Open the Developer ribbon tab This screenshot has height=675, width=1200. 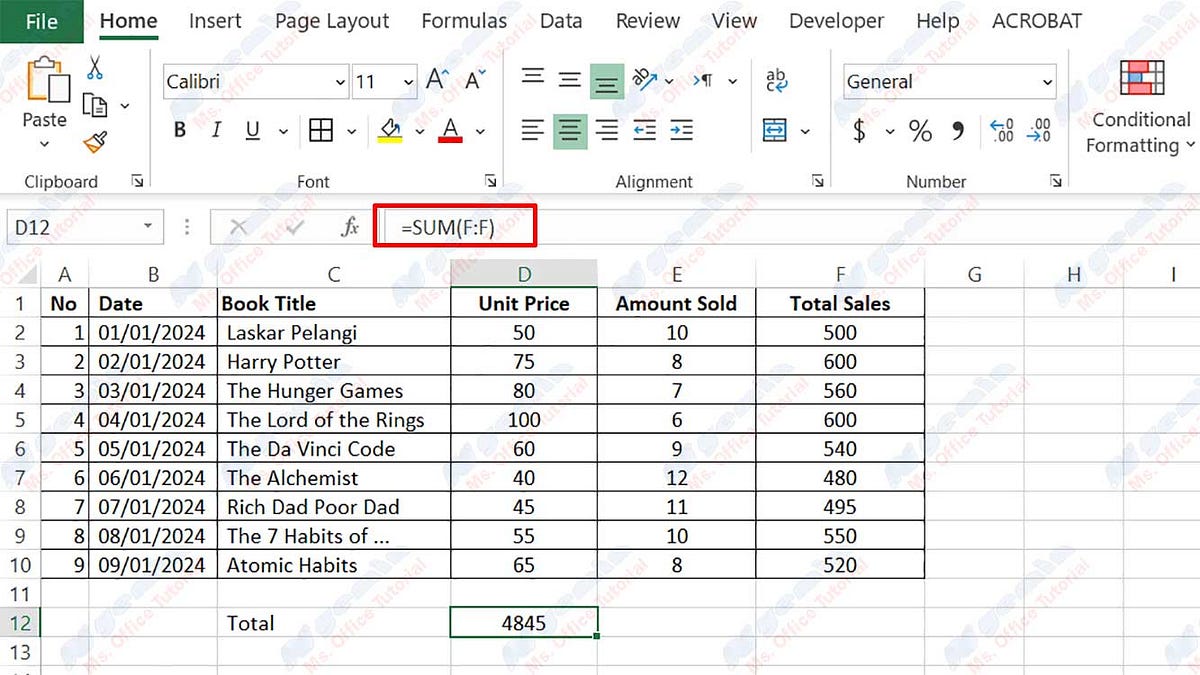coord(836,20)
